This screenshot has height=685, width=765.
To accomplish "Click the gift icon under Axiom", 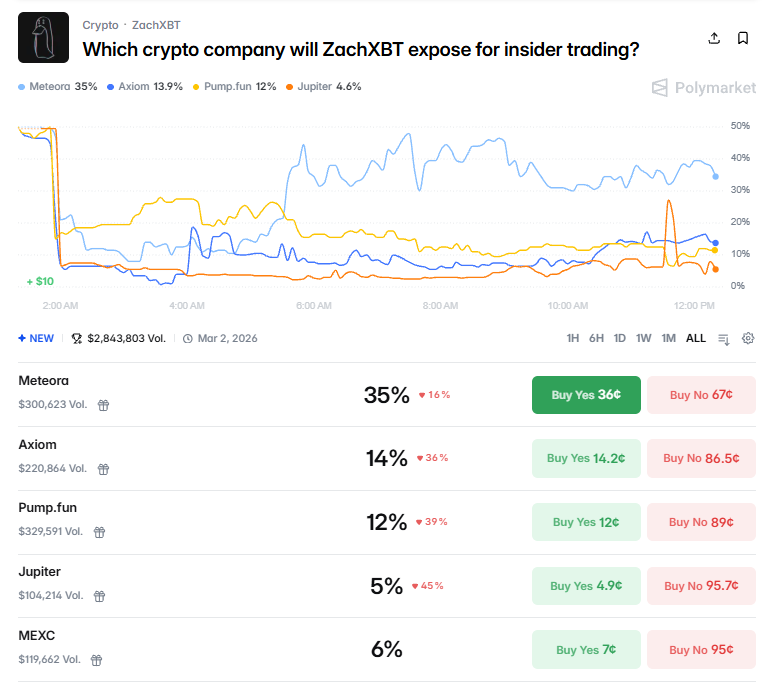I will (x=103, y=469).
